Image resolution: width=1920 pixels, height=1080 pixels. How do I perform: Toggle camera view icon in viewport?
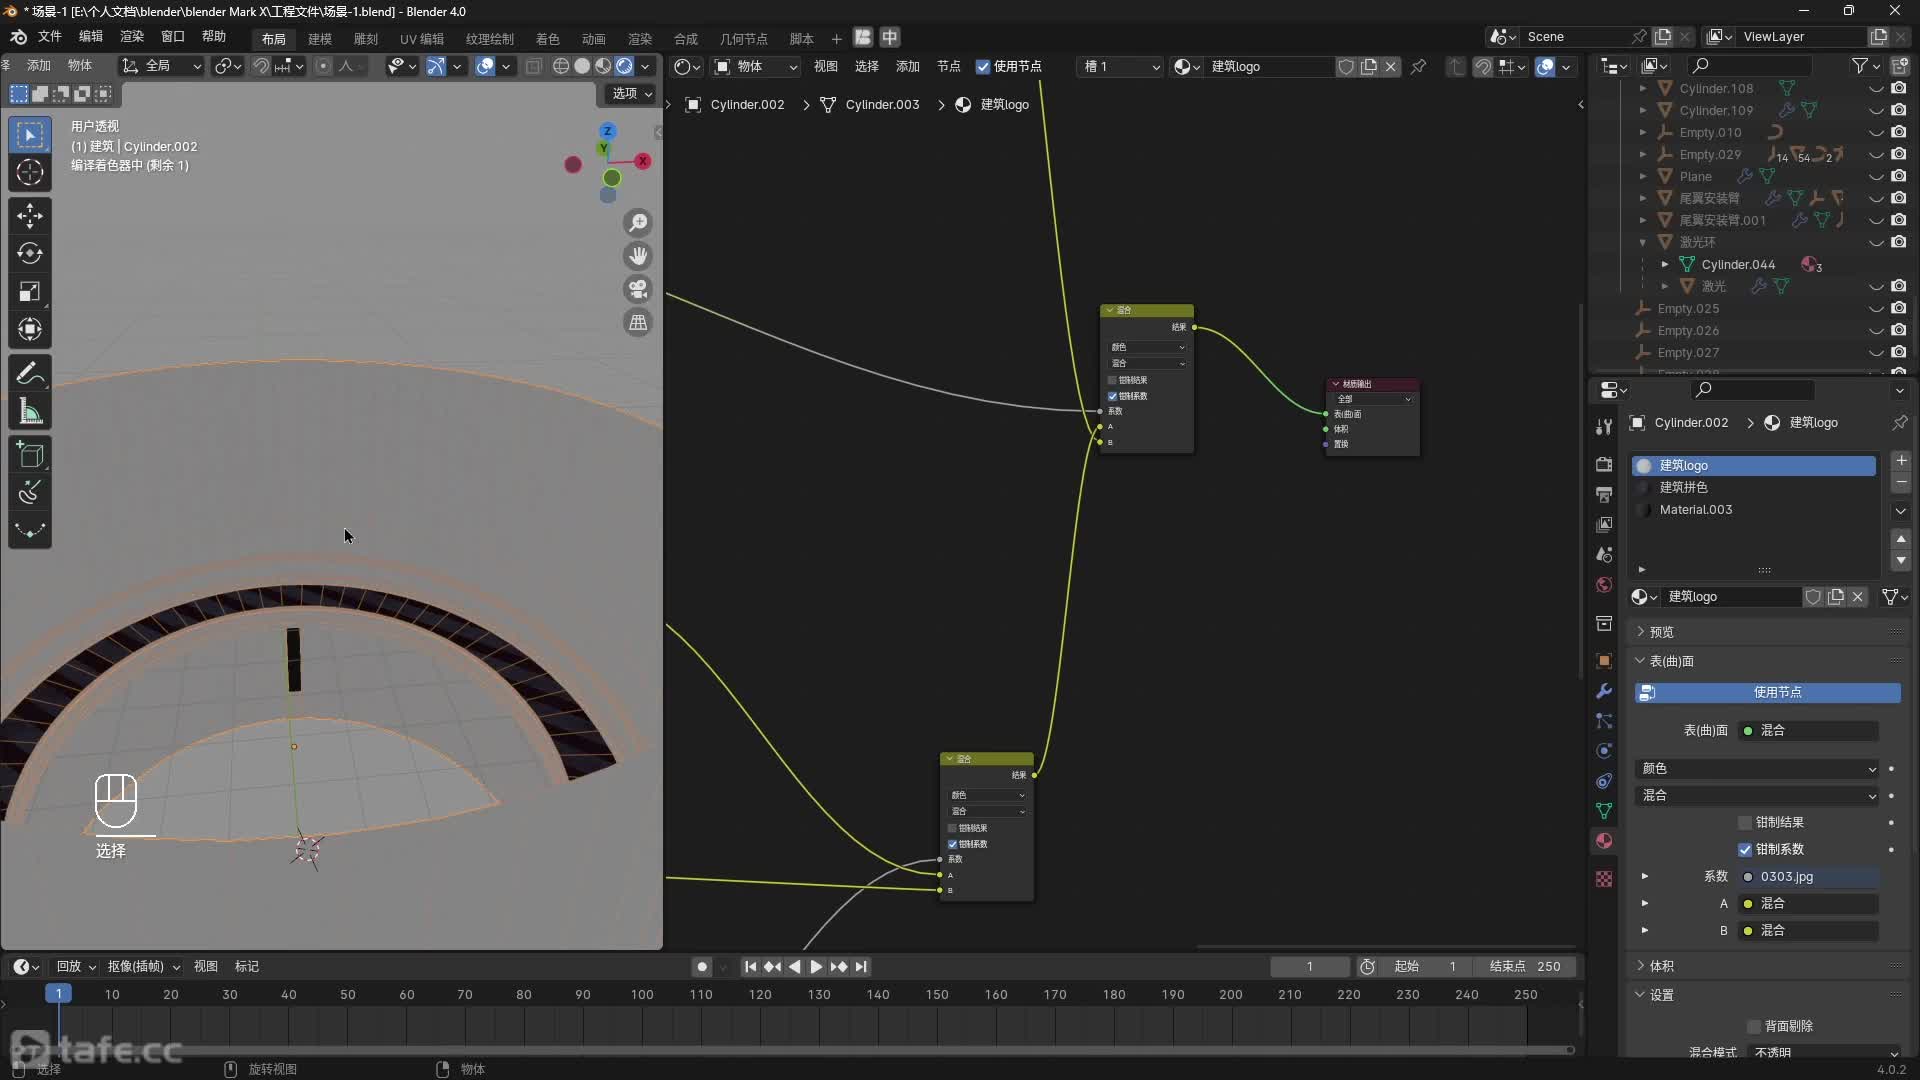tap(638, 289)
